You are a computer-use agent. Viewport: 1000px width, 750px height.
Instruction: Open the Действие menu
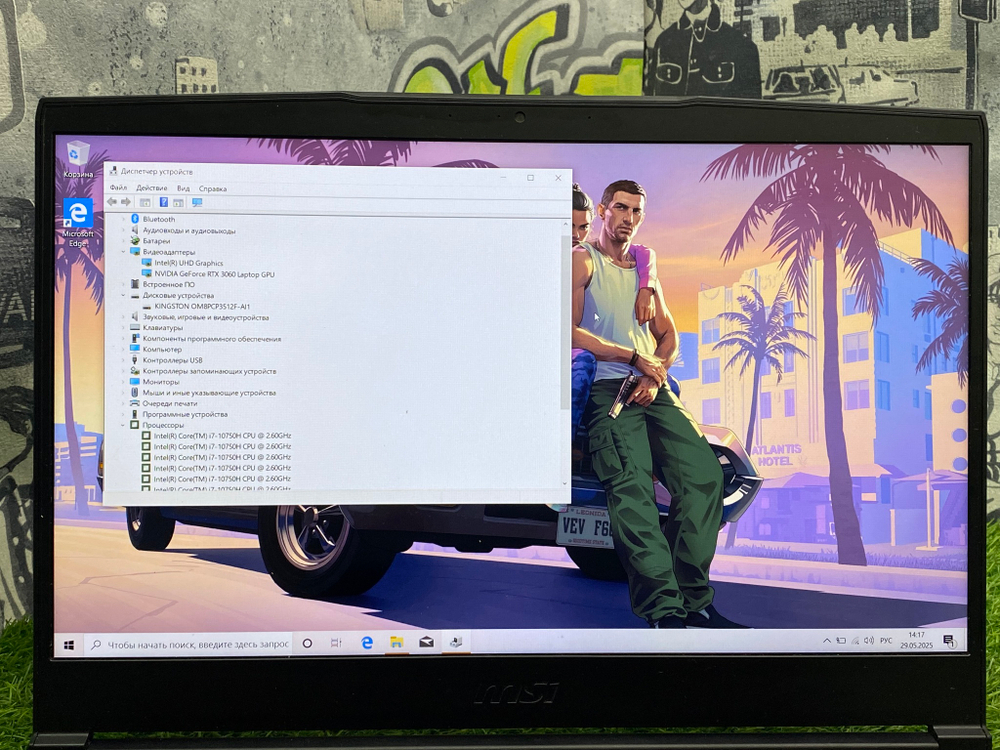[x=153, y=188]
